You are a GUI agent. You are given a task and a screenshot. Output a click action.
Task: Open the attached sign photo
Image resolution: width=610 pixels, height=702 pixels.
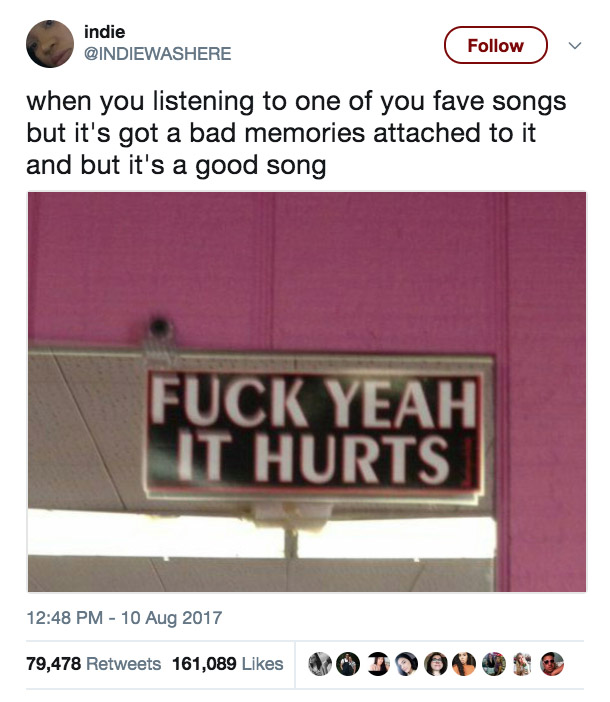tap(307, 392)
